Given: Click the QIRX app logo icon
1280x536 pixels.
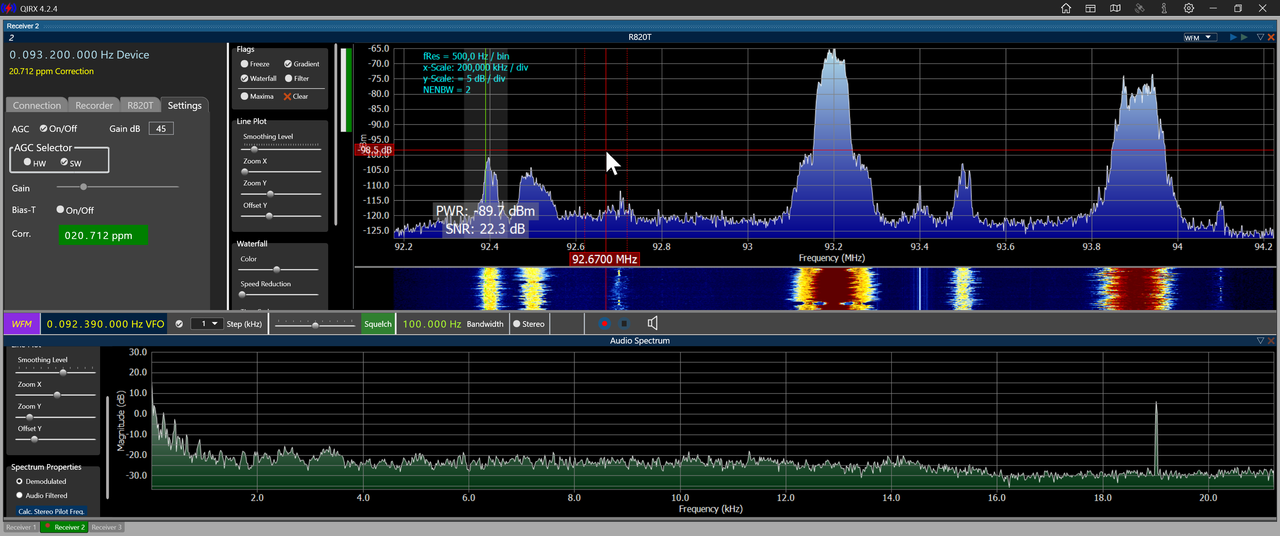Looking at the screenshot, I should (x=8, y=8).
